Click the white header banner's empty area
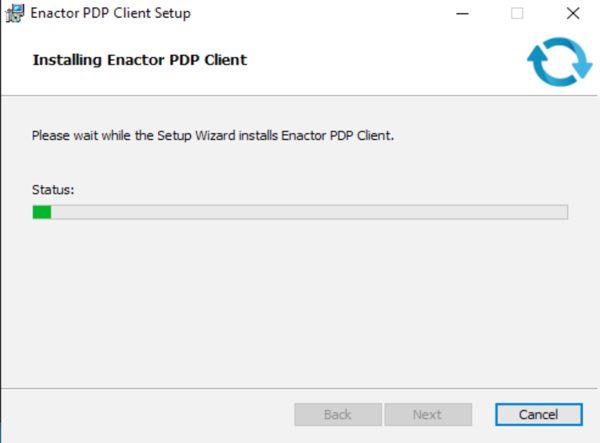The height and width of the screenshot is (443, 600). (x=380, y=62)
